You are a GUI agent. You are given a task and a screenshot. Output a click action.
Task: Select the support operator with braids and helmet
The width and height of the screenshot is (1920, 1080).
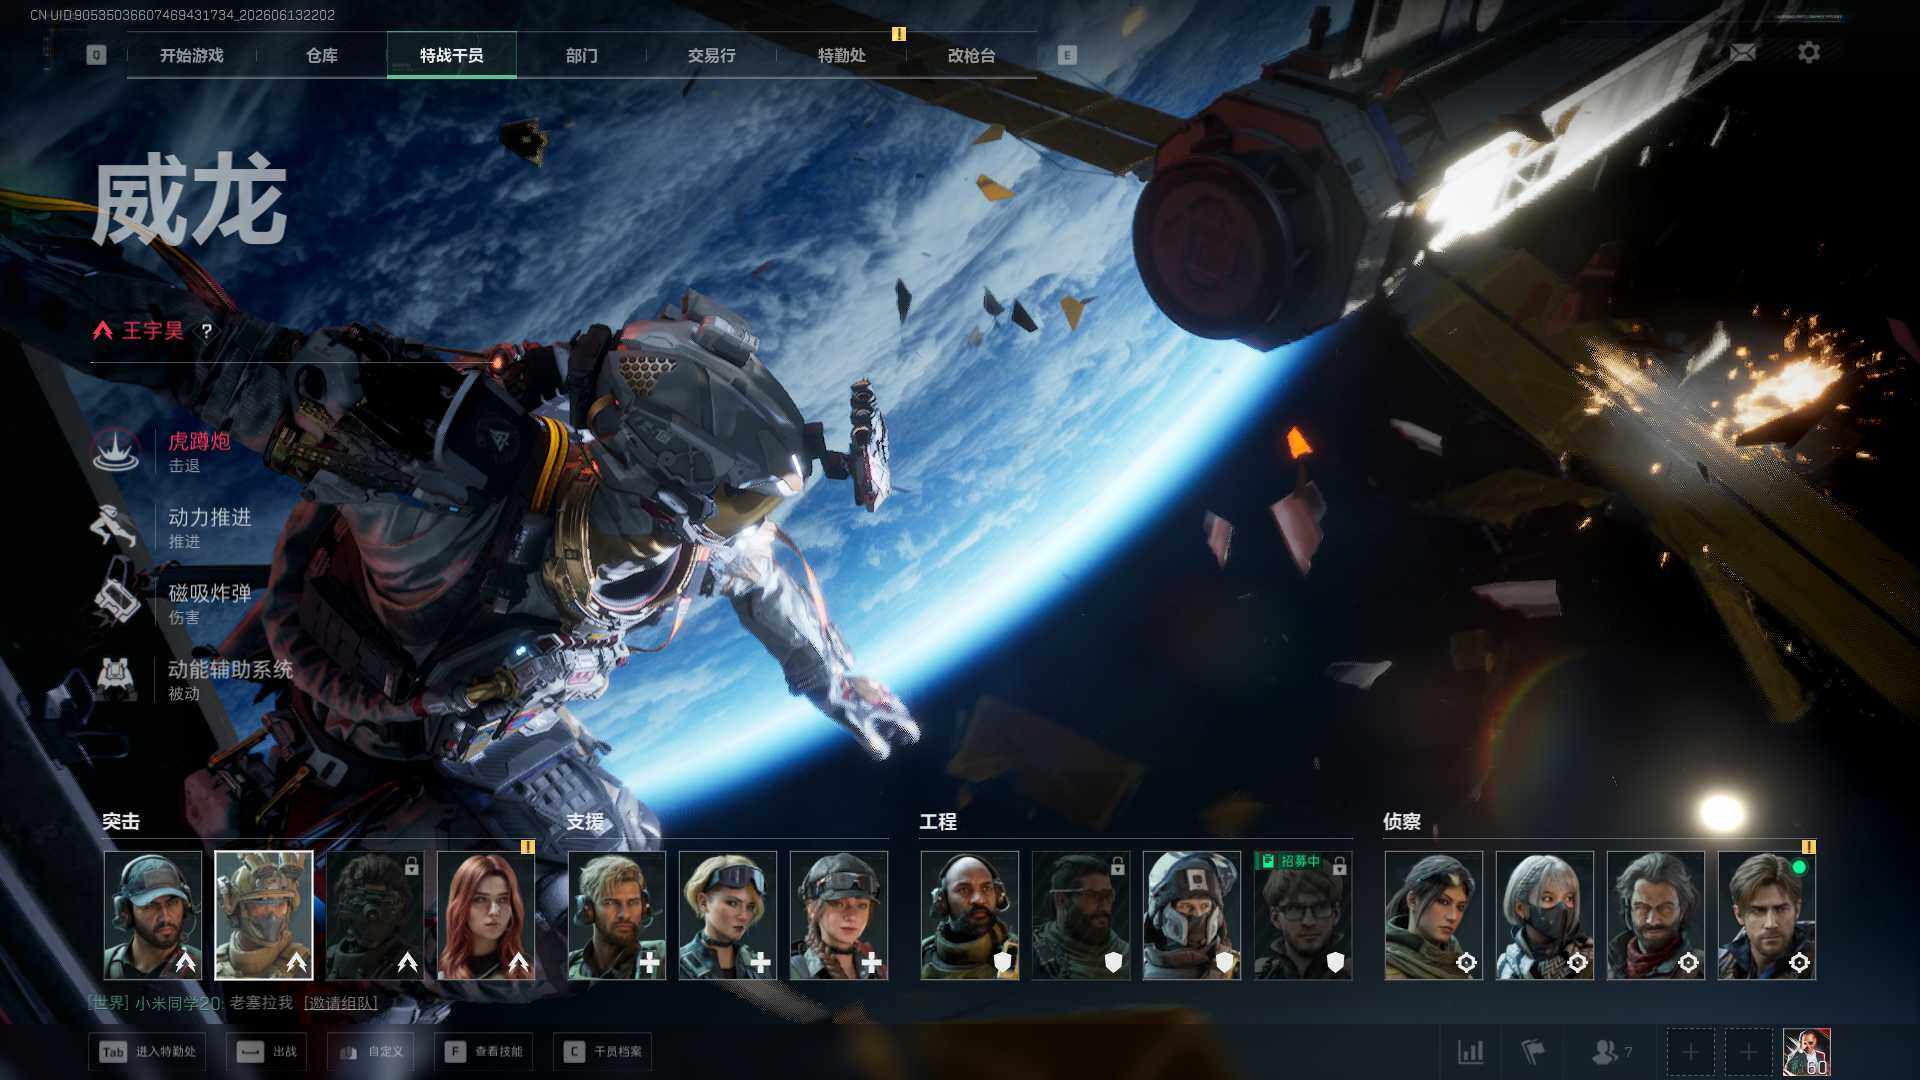pyautogui.click(x=839, y=915)
